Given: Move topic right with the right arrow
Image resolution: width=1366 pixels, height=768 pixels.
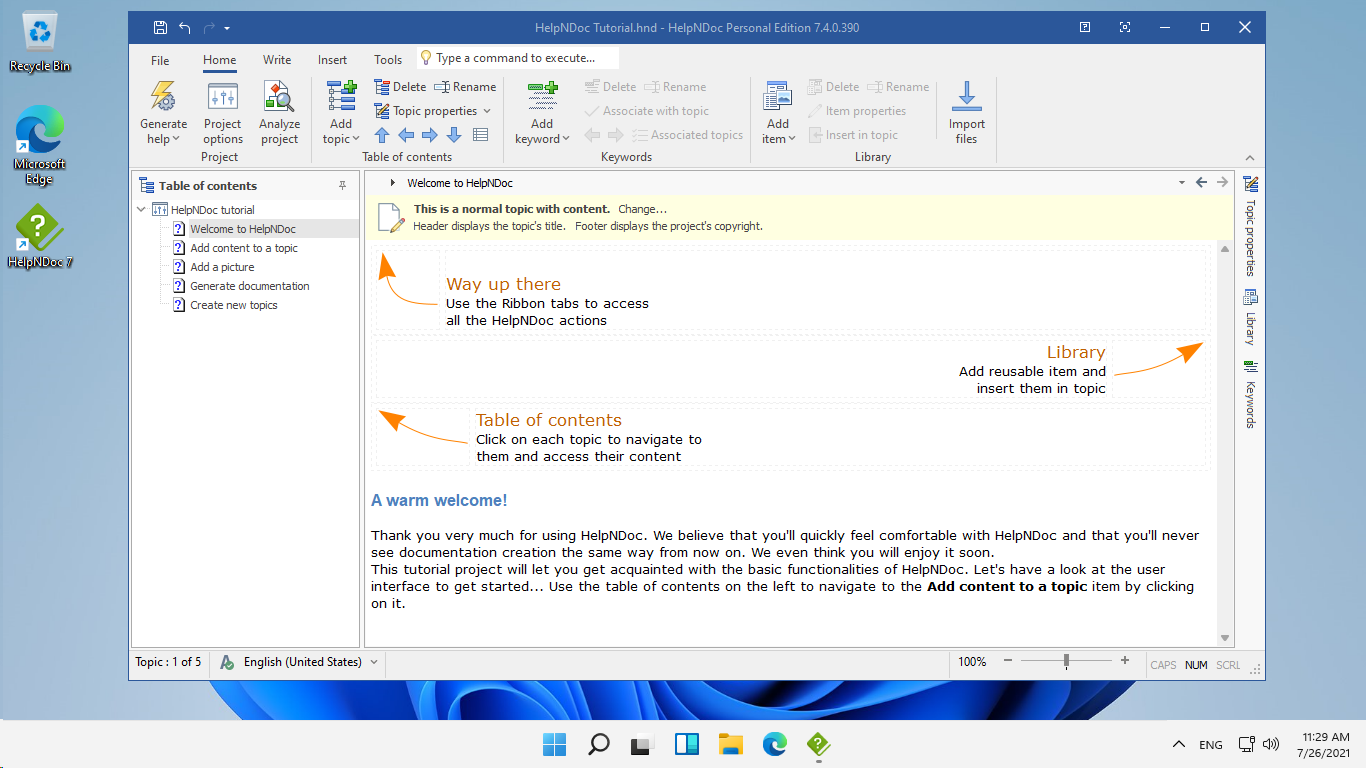Looking at the screenshot, I should [x=430, y=135].
